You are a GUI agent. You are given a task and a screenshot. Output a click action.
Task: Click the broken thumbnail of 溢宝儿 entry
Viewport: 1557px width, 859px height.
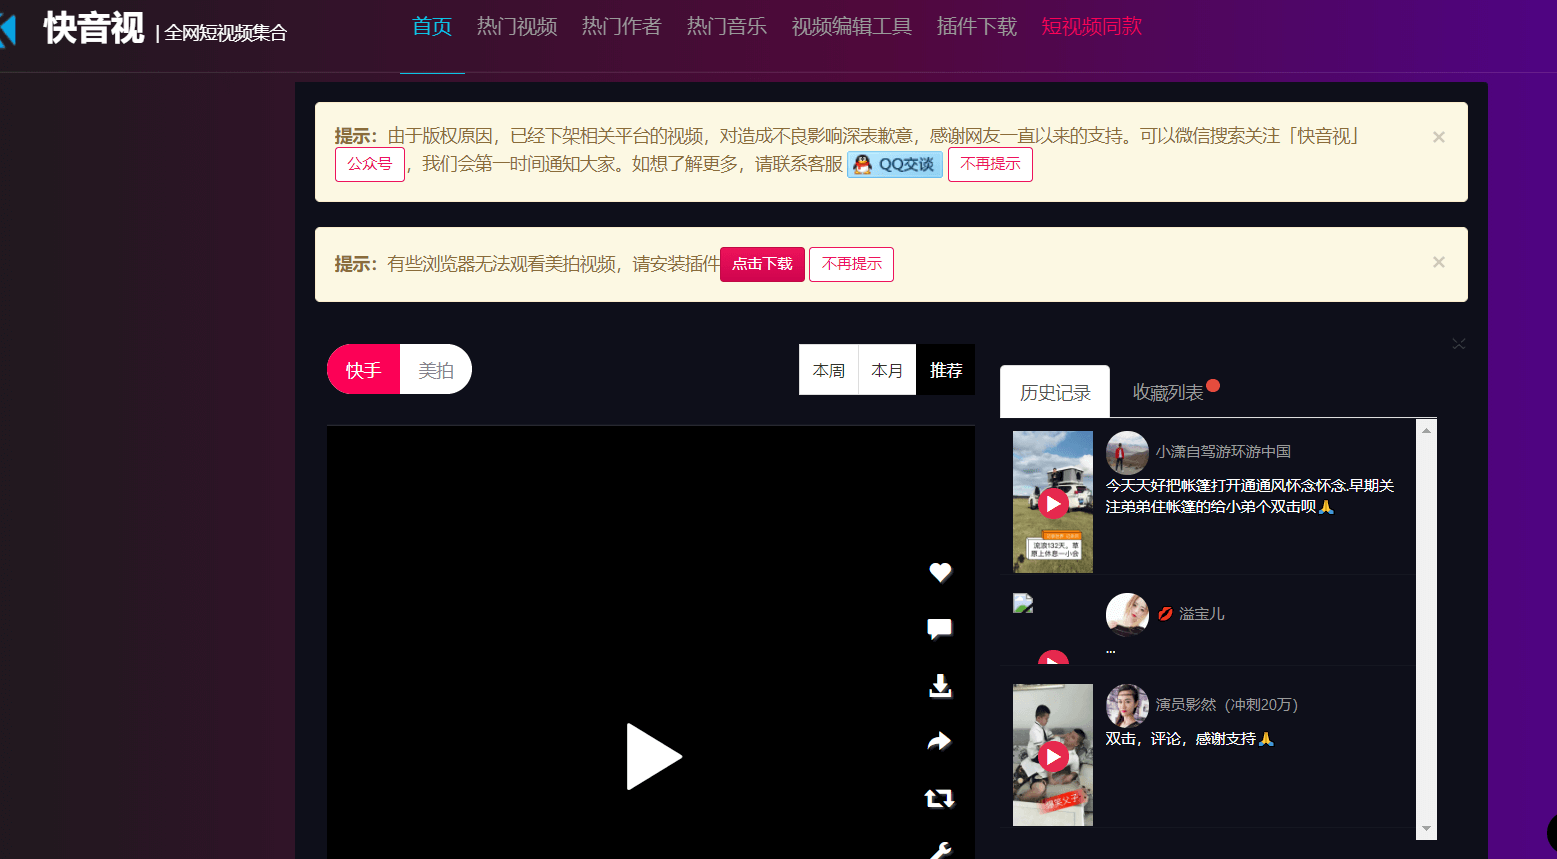click(1023, 603)
